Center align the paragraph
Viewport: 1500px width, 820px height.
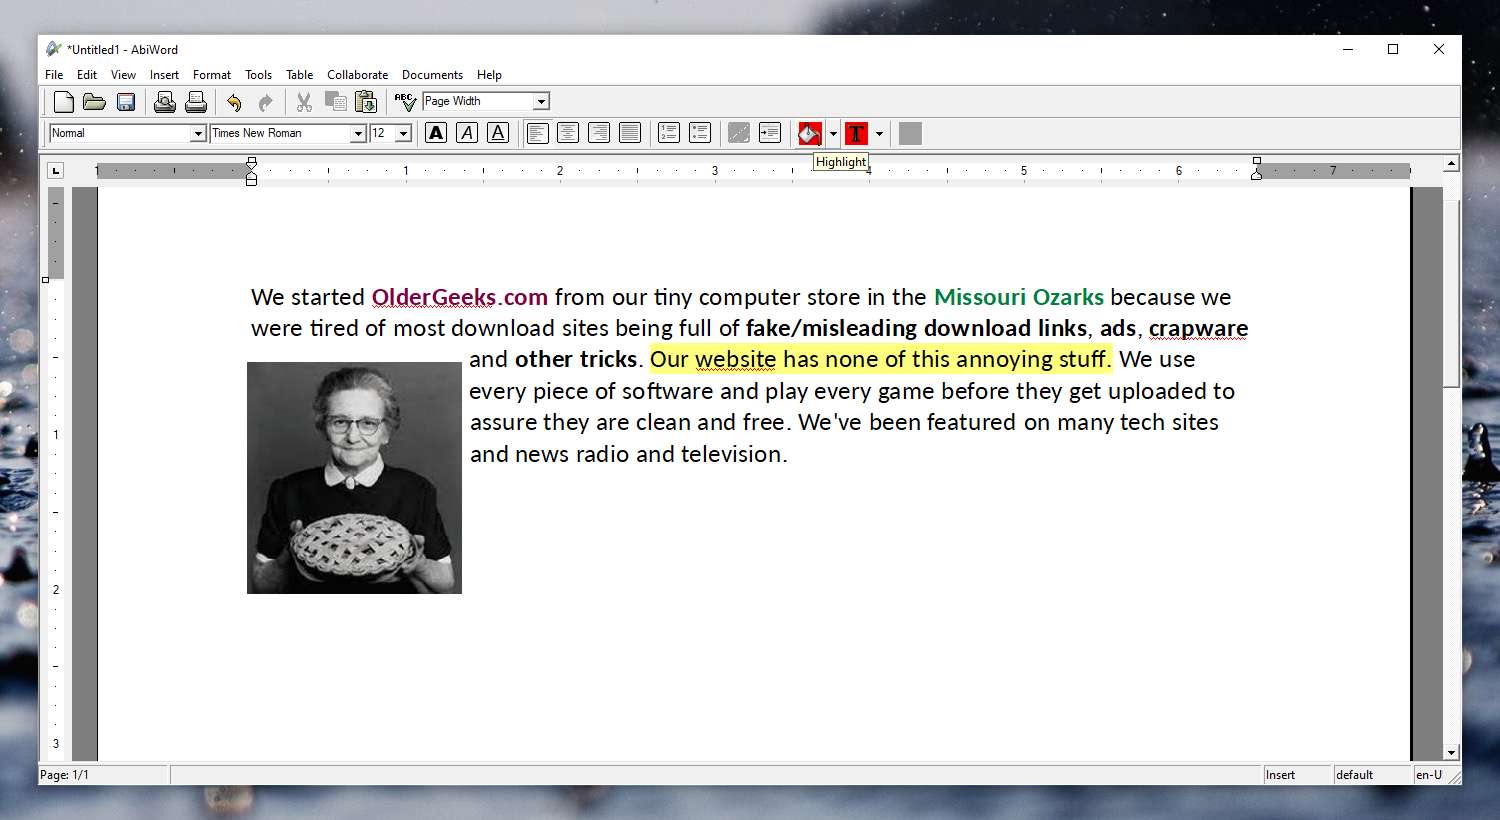(568, 133)
